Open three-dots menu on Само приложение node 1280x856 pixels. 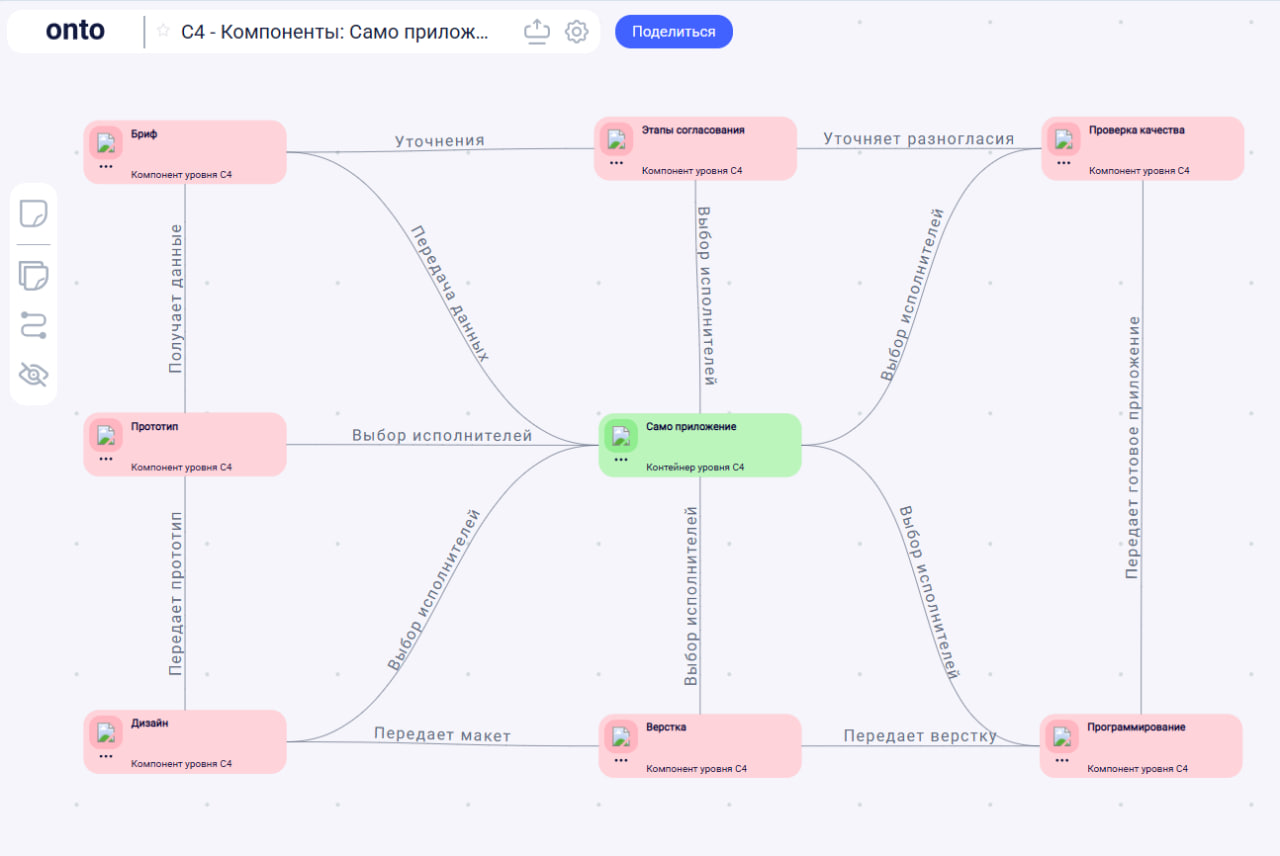point(621,460)
